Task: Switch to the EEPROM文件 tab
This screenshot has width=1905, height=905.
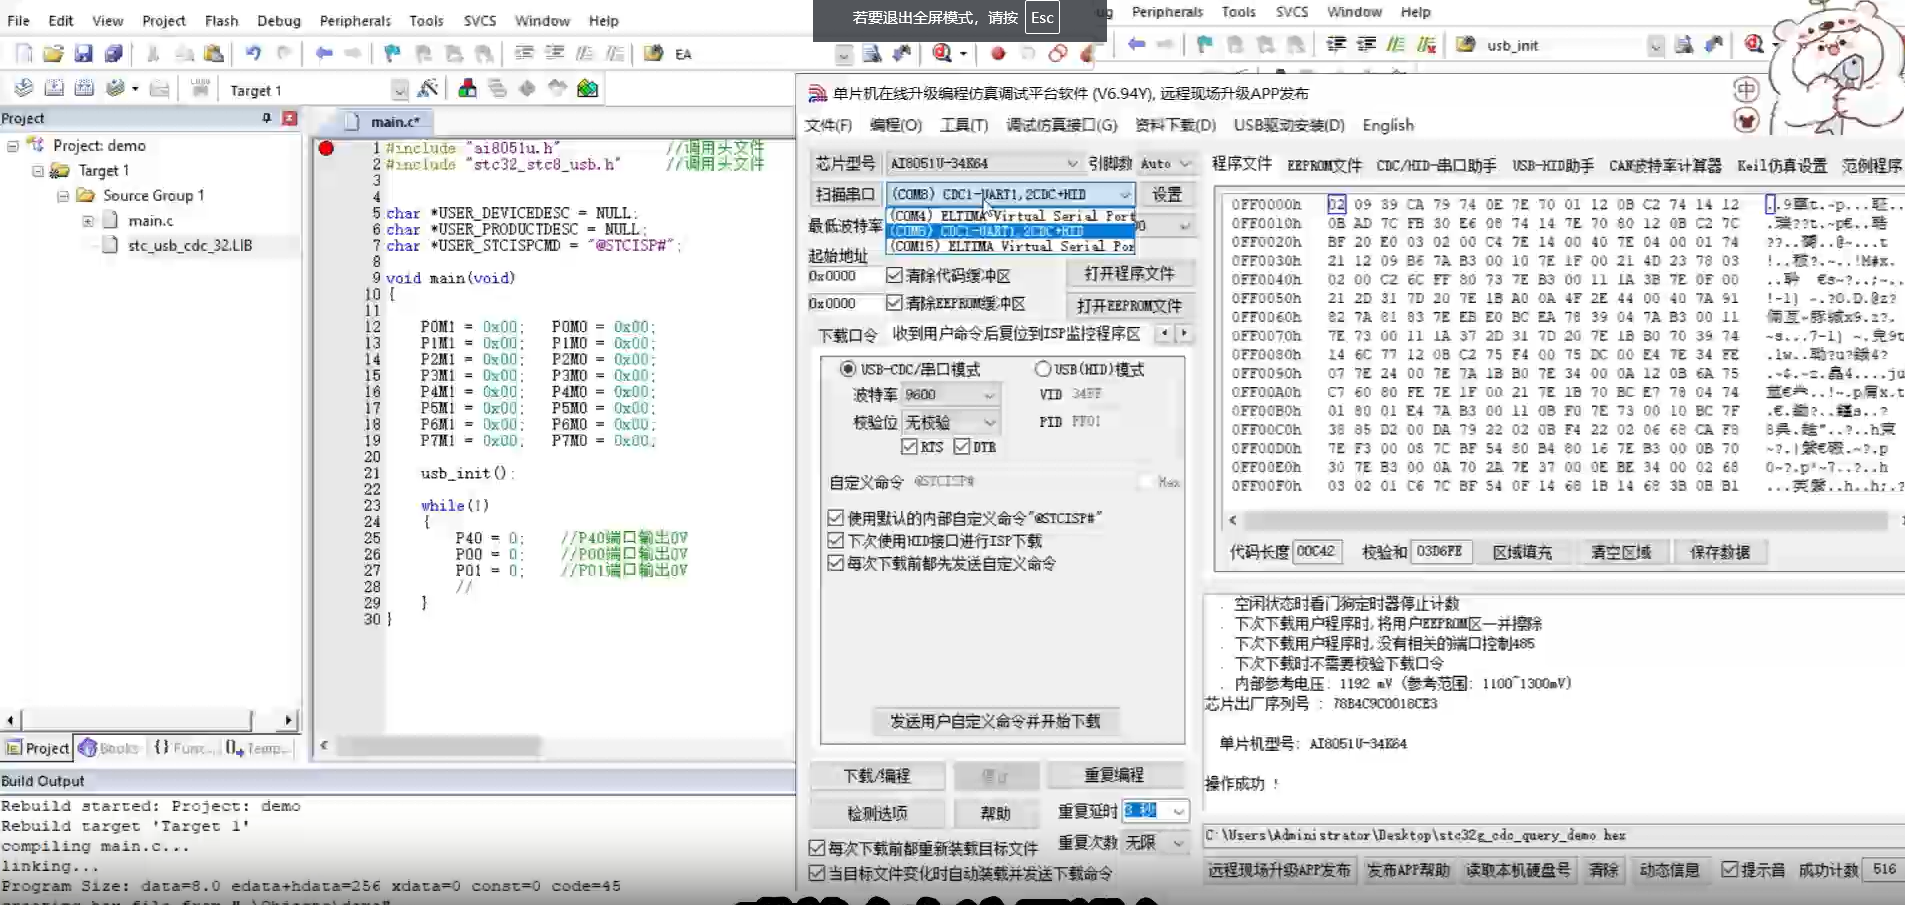Action: coord(1324,165)
